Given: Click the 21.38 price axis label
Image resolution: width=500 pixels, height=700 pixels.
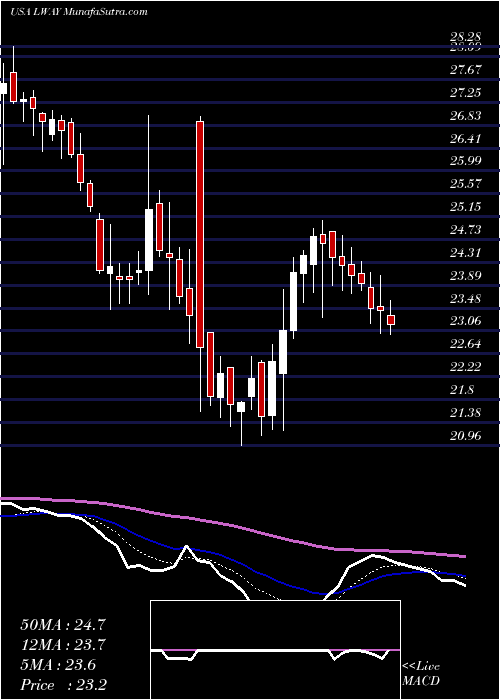Looking at the screenshot, I should click(466, 412).
